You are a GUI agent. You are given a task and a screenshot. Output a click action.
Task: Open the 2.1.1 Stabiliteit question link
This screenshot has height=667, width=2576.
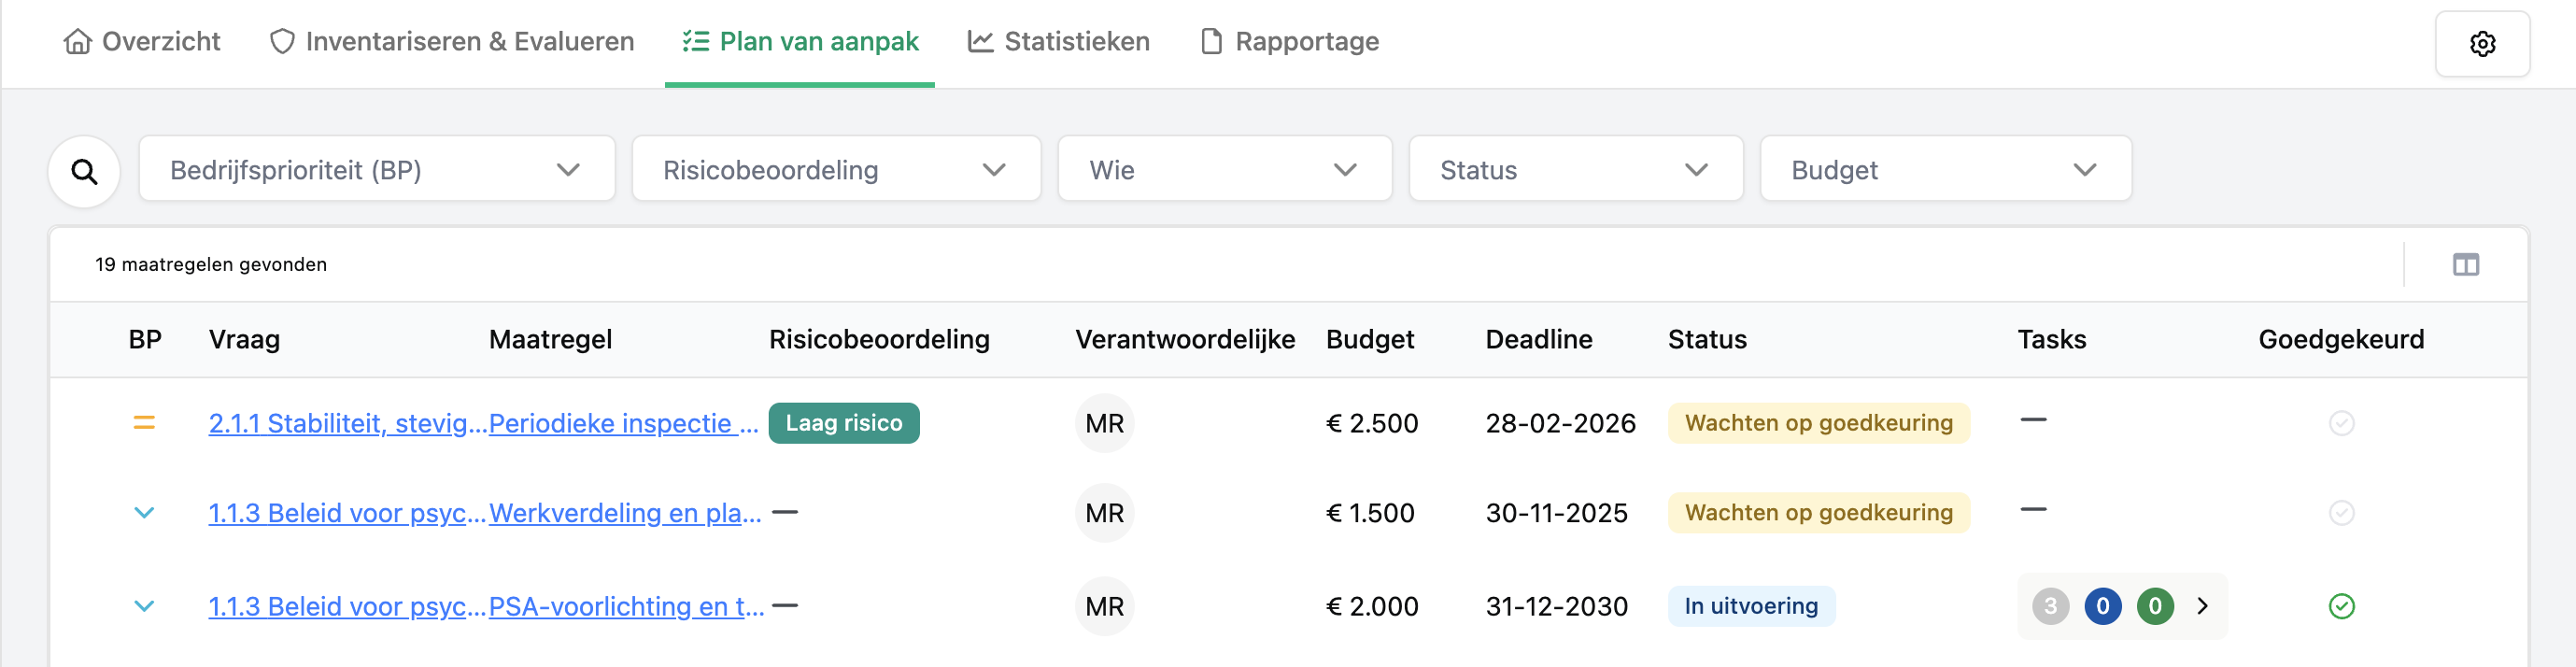click(x=348, y=423)
